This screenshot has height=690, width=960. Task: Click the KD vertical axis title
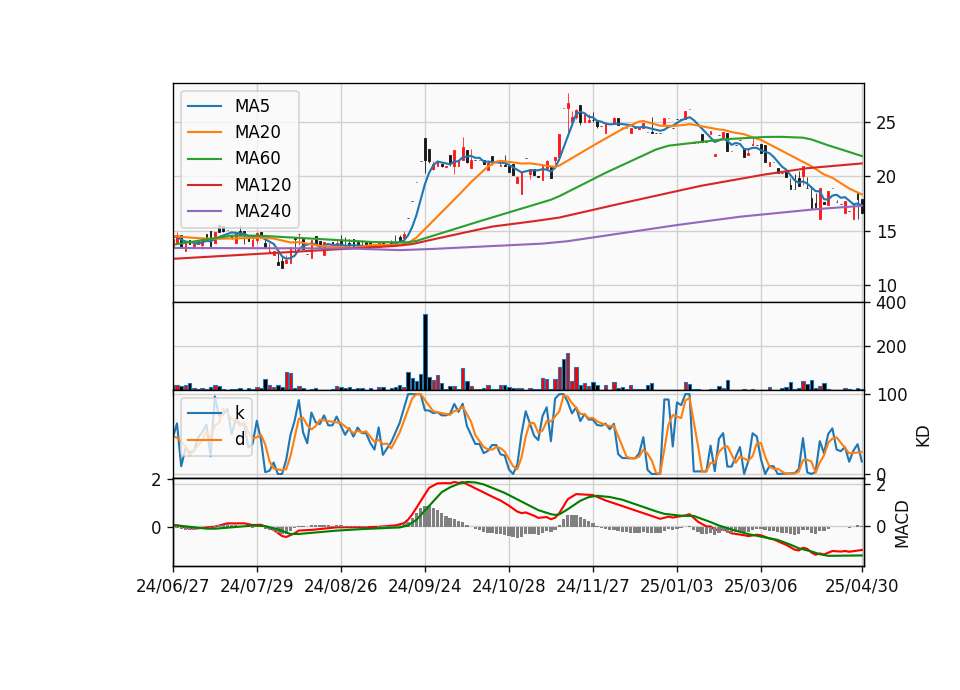tap(923, 436)
